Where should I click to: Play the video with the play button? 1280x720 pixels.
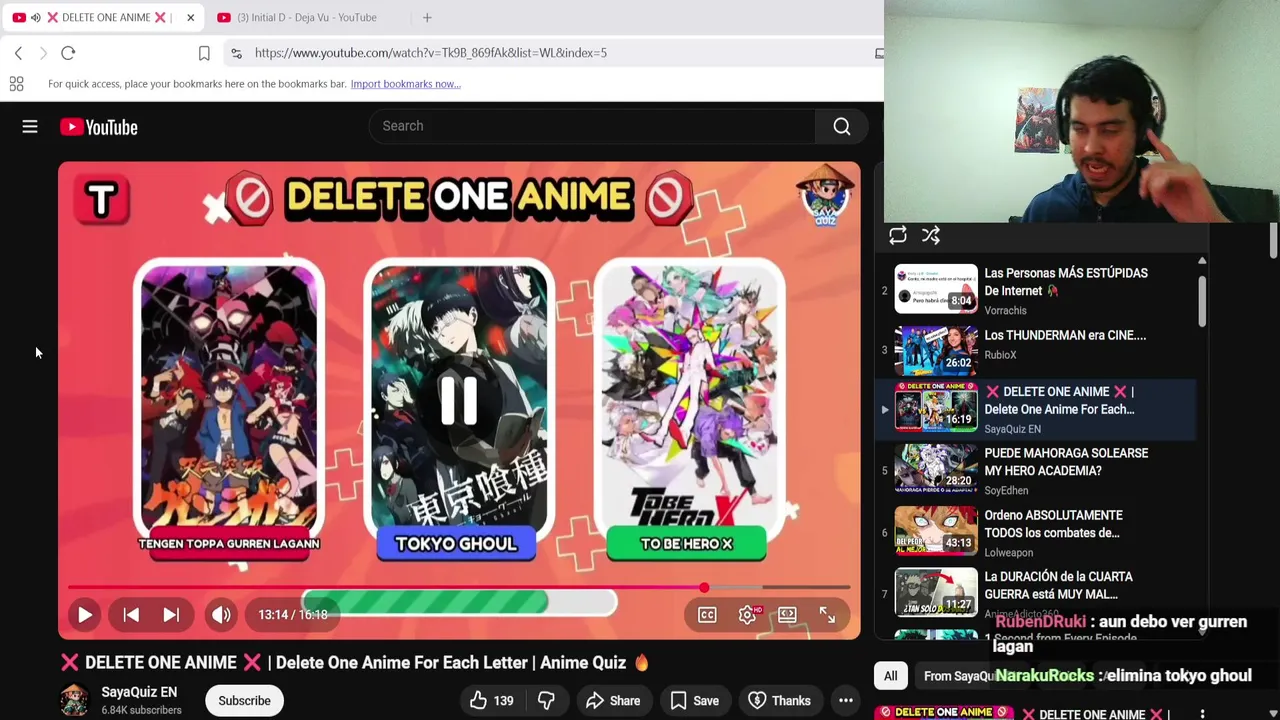point(85,615)
